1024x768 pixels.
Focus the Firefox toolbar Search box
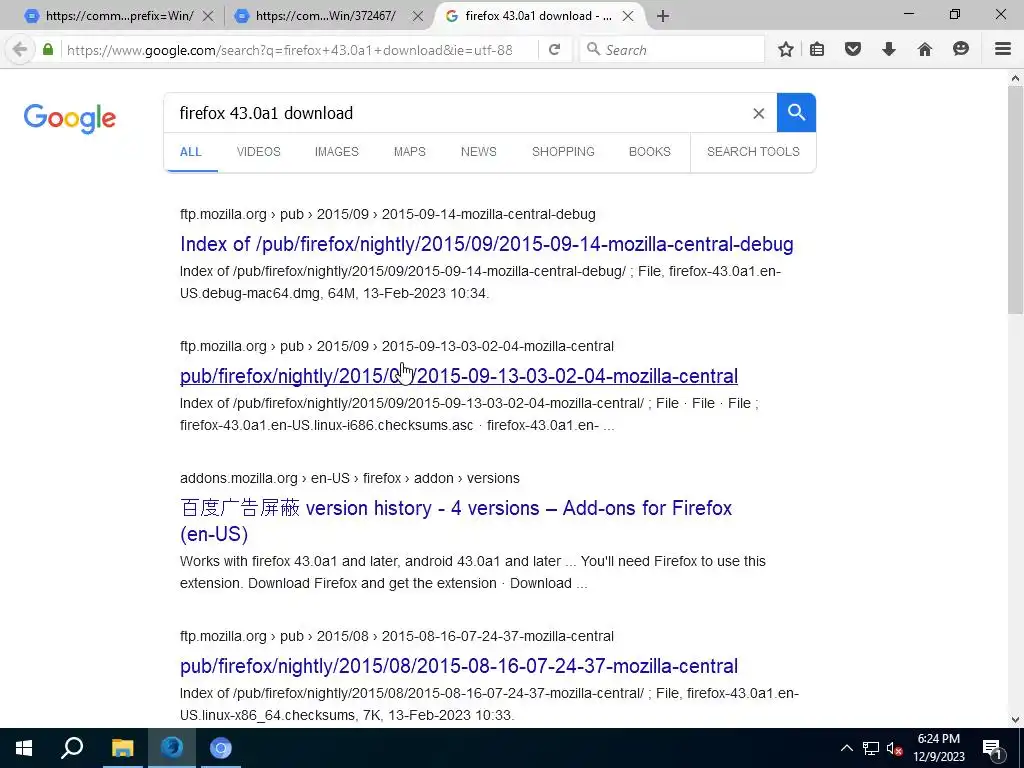pos(673,50)
